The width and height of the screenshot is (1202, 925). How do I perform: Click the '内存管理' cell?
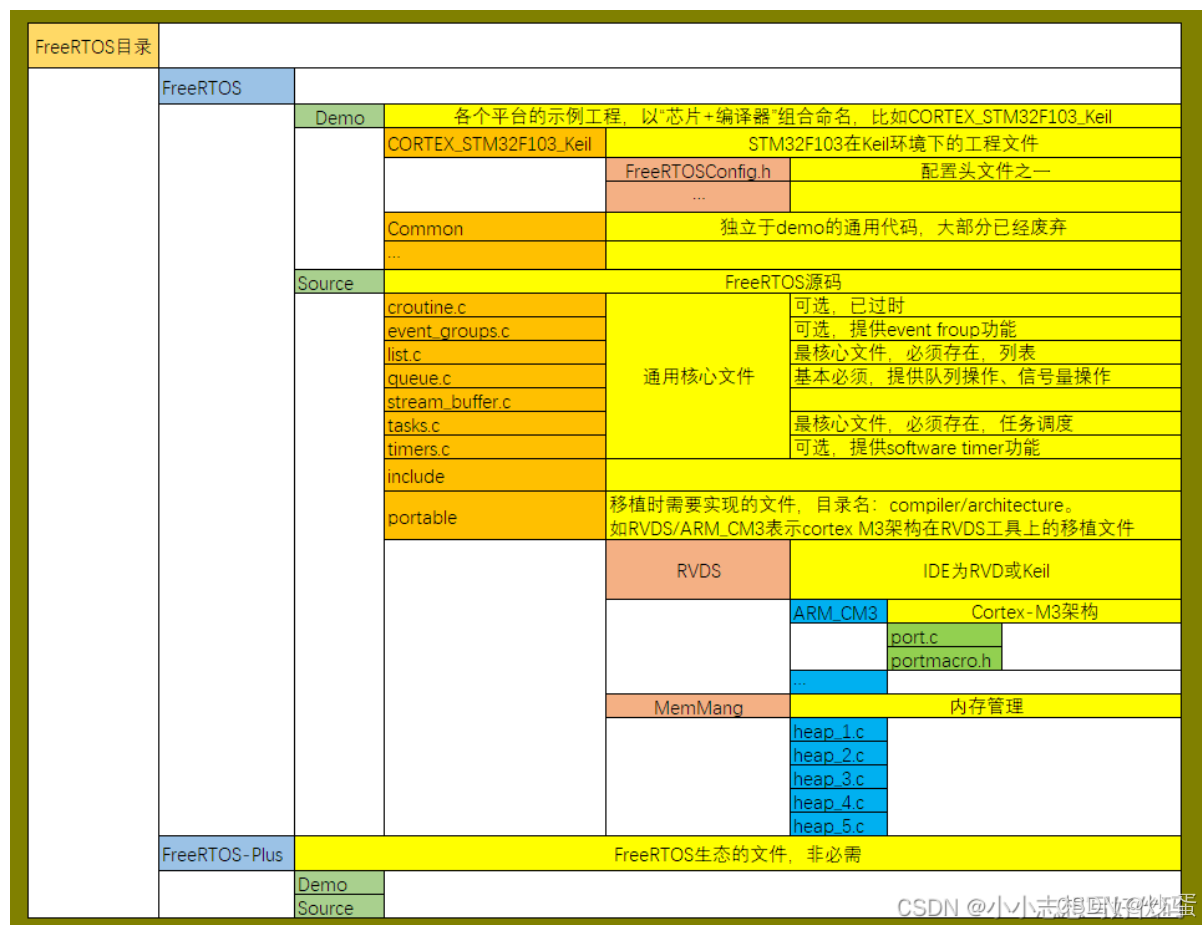[985, 707]
